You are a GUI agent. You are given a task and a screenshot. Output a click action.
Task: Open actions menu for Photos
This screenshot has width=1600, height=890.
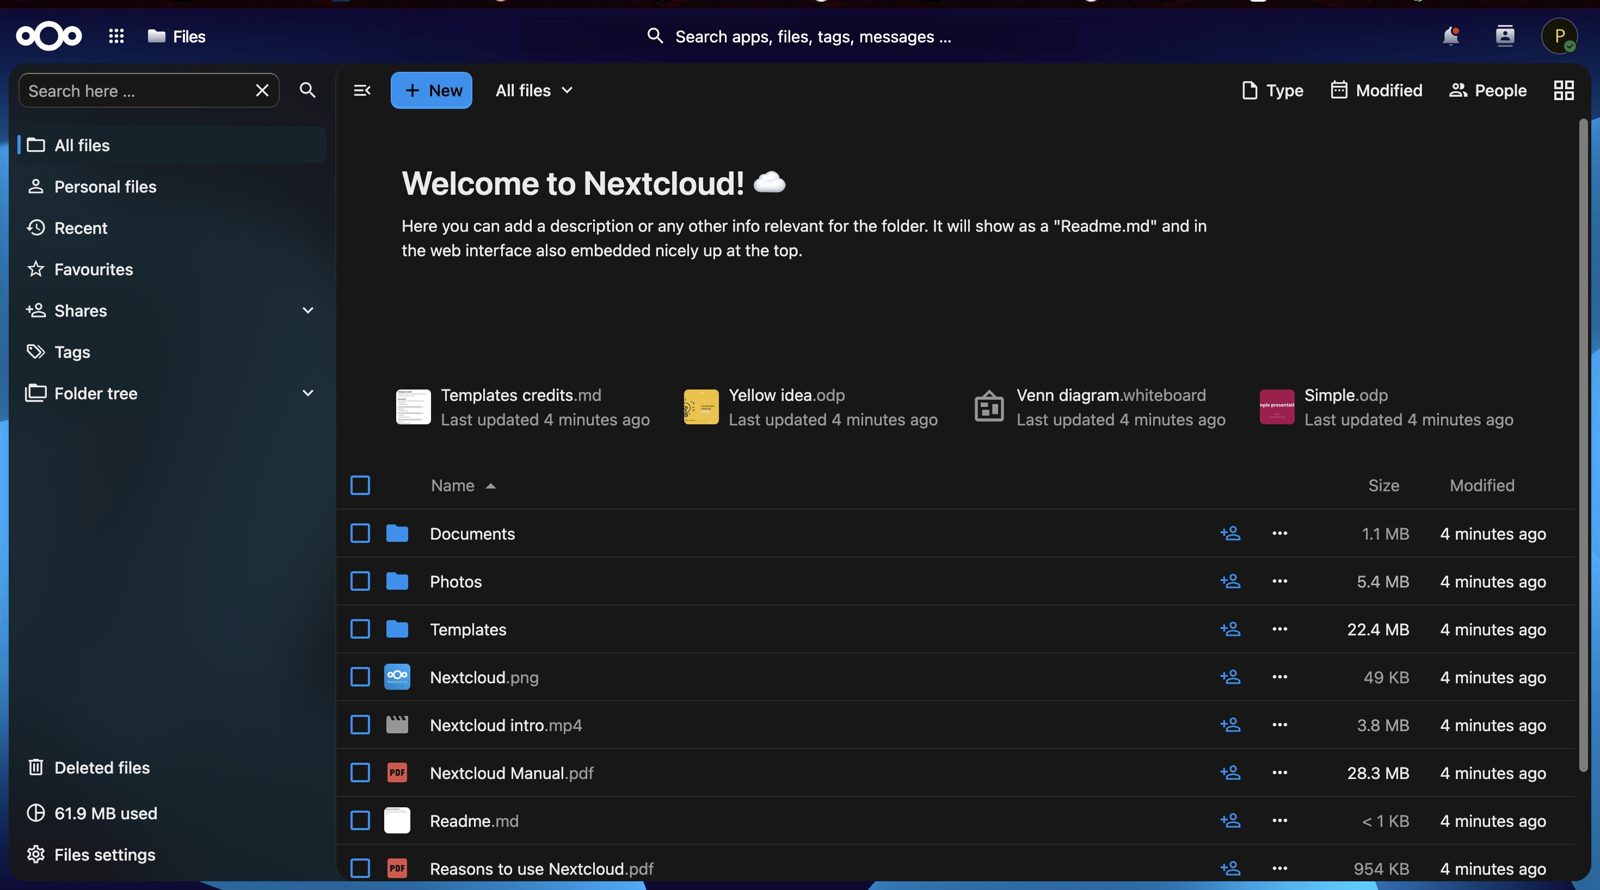[x=1280, y=581]
